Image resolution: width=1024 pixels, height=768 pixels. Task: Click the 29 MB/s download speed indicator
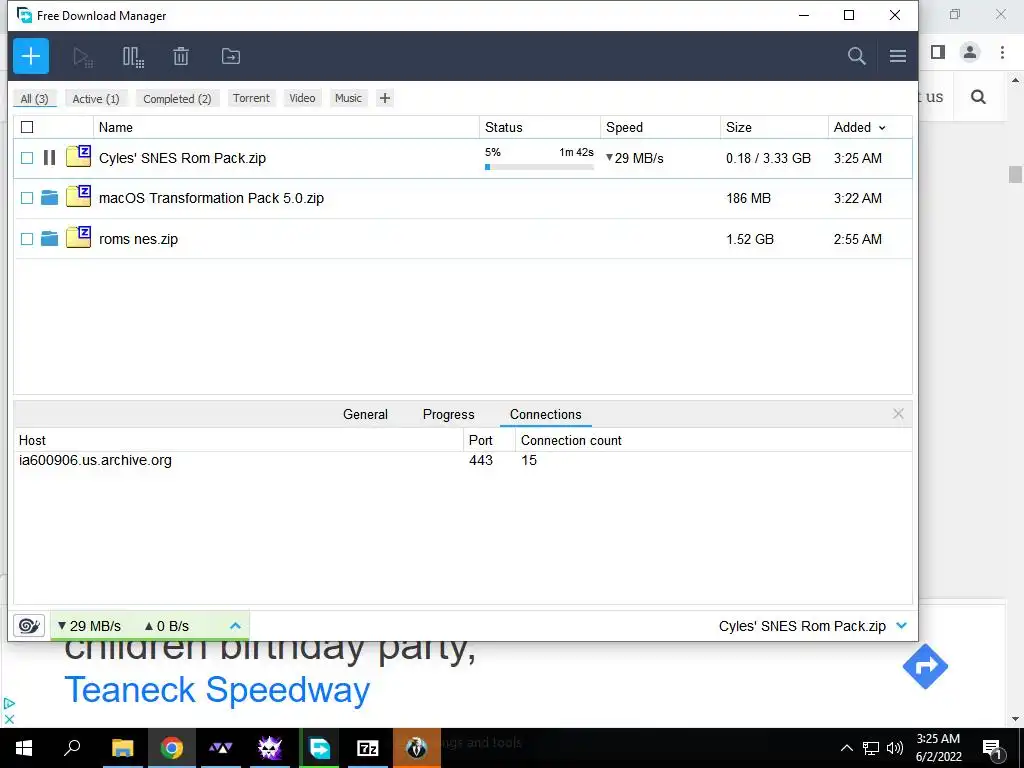(x=89, y=626)
